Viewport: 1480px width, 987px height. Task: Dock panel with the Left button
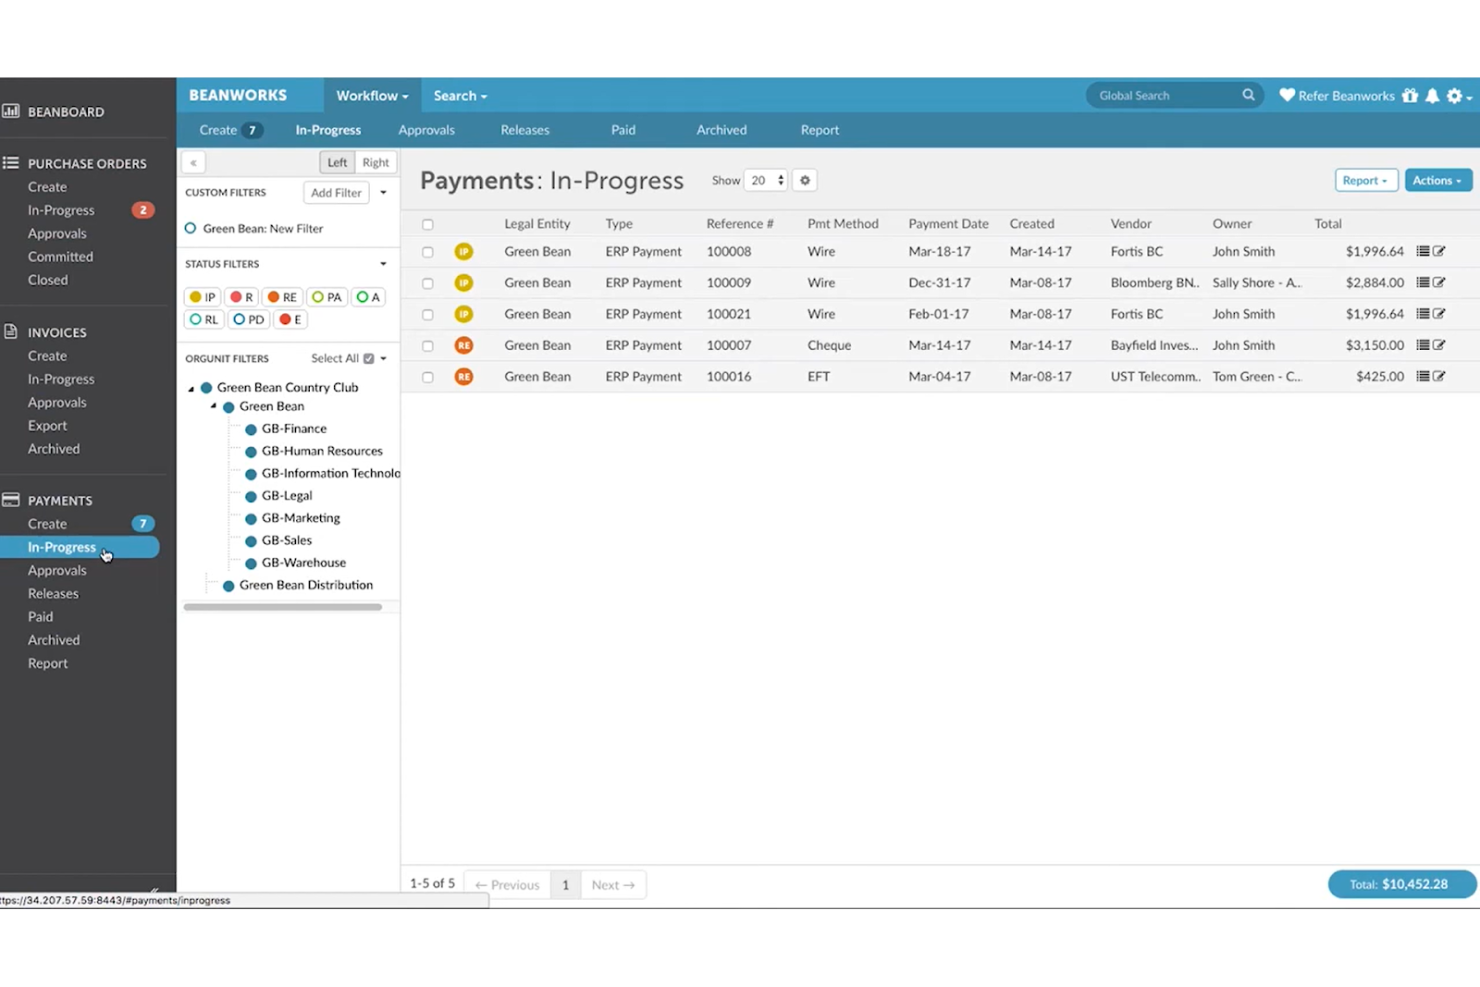click(x=337, y=162)
